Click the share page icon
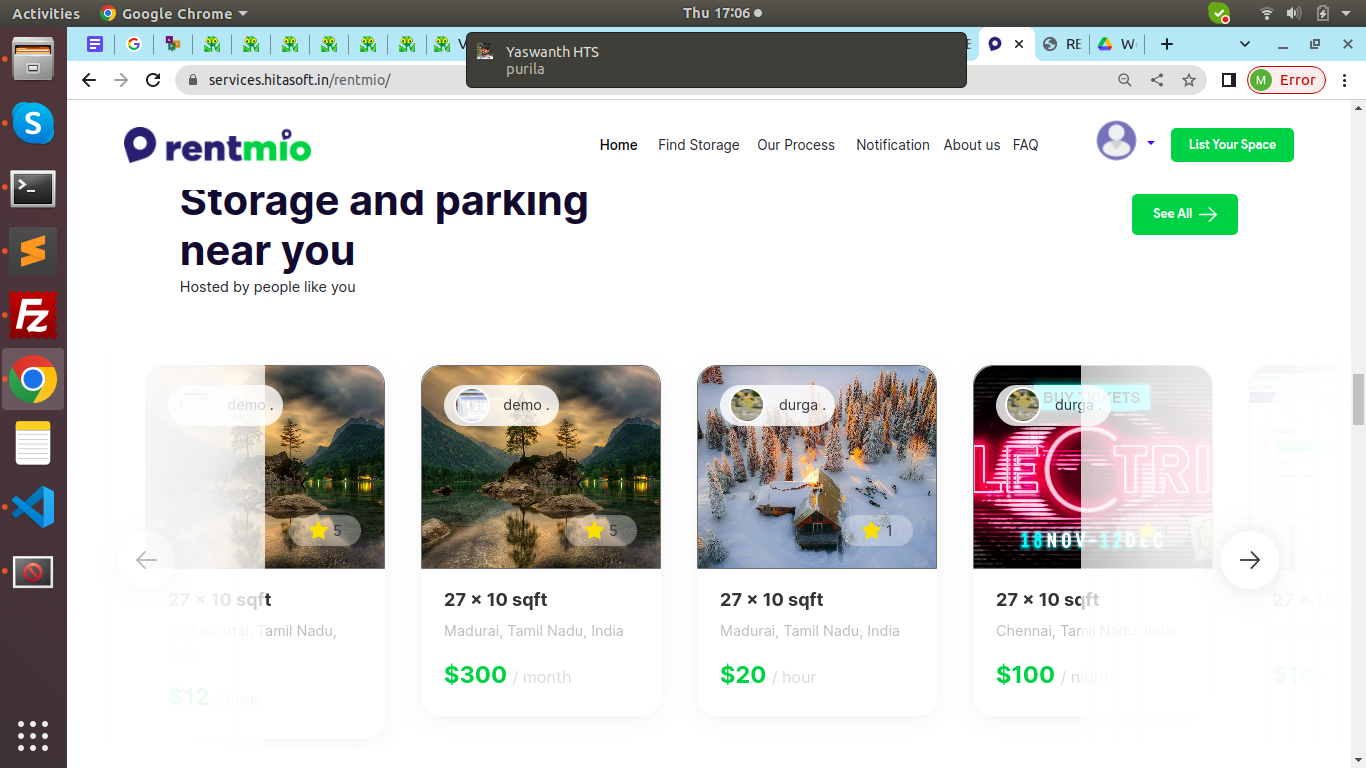 click(1157, 80)
